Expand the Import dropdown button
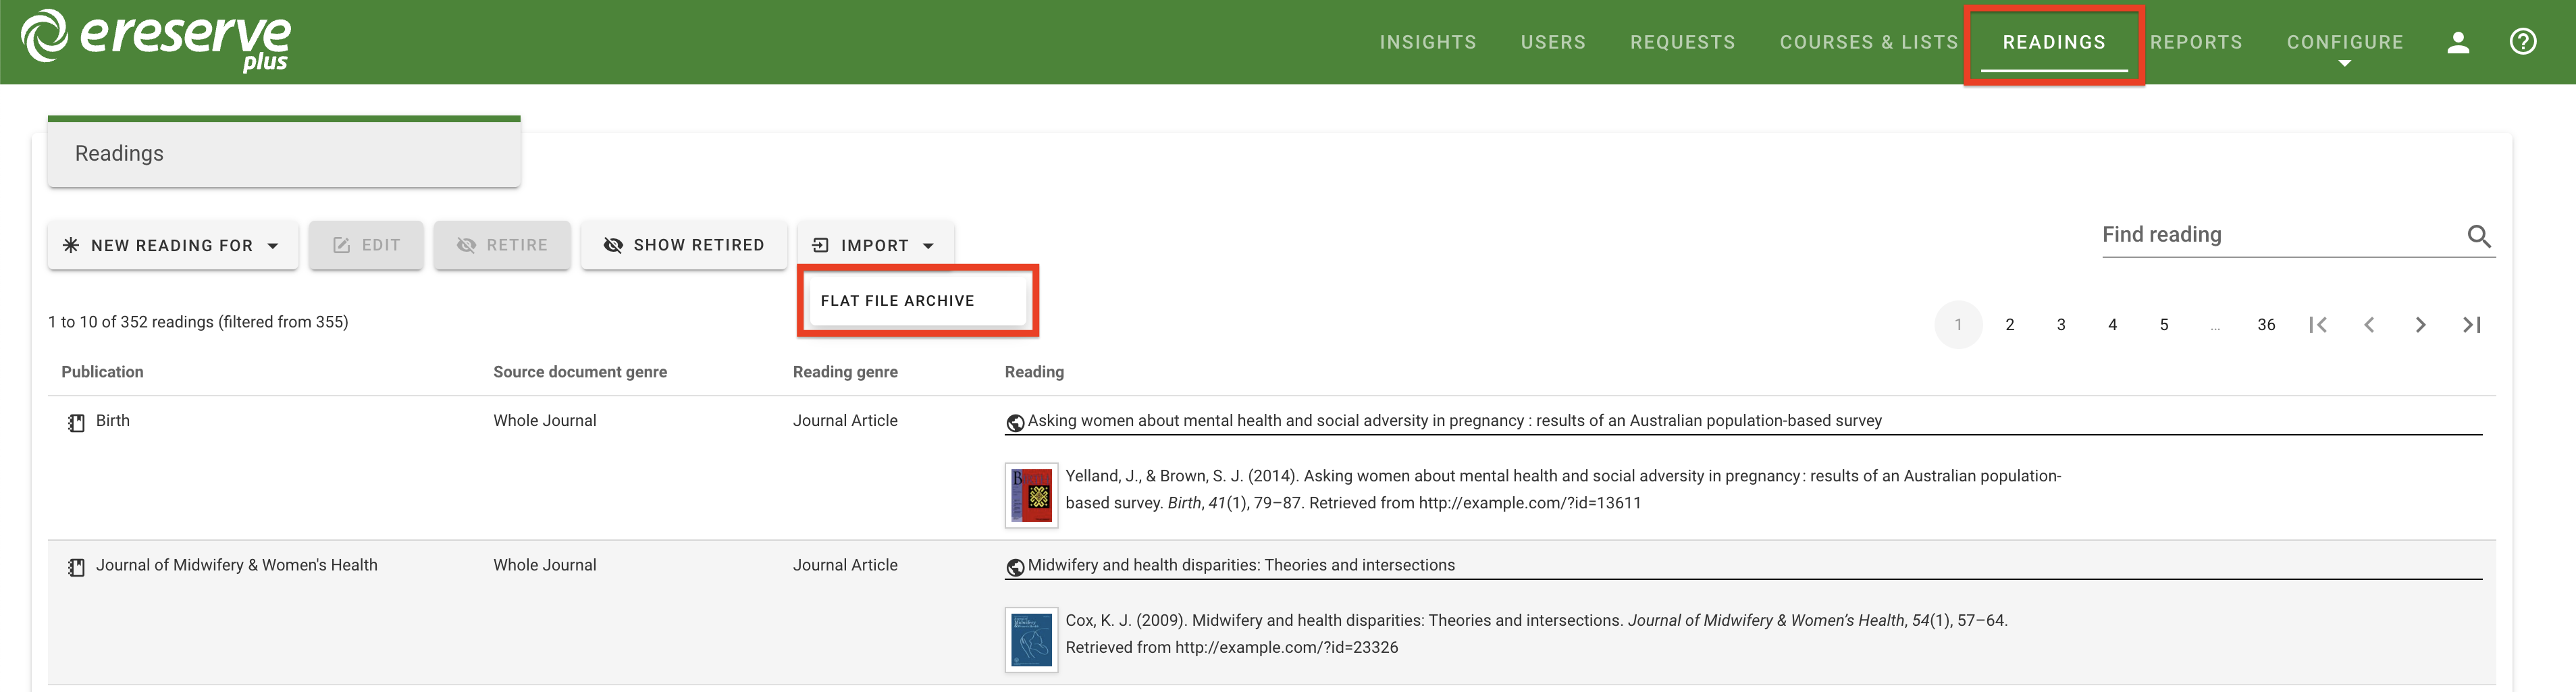This screenshot has height=692, width=2576. (875, 246)
